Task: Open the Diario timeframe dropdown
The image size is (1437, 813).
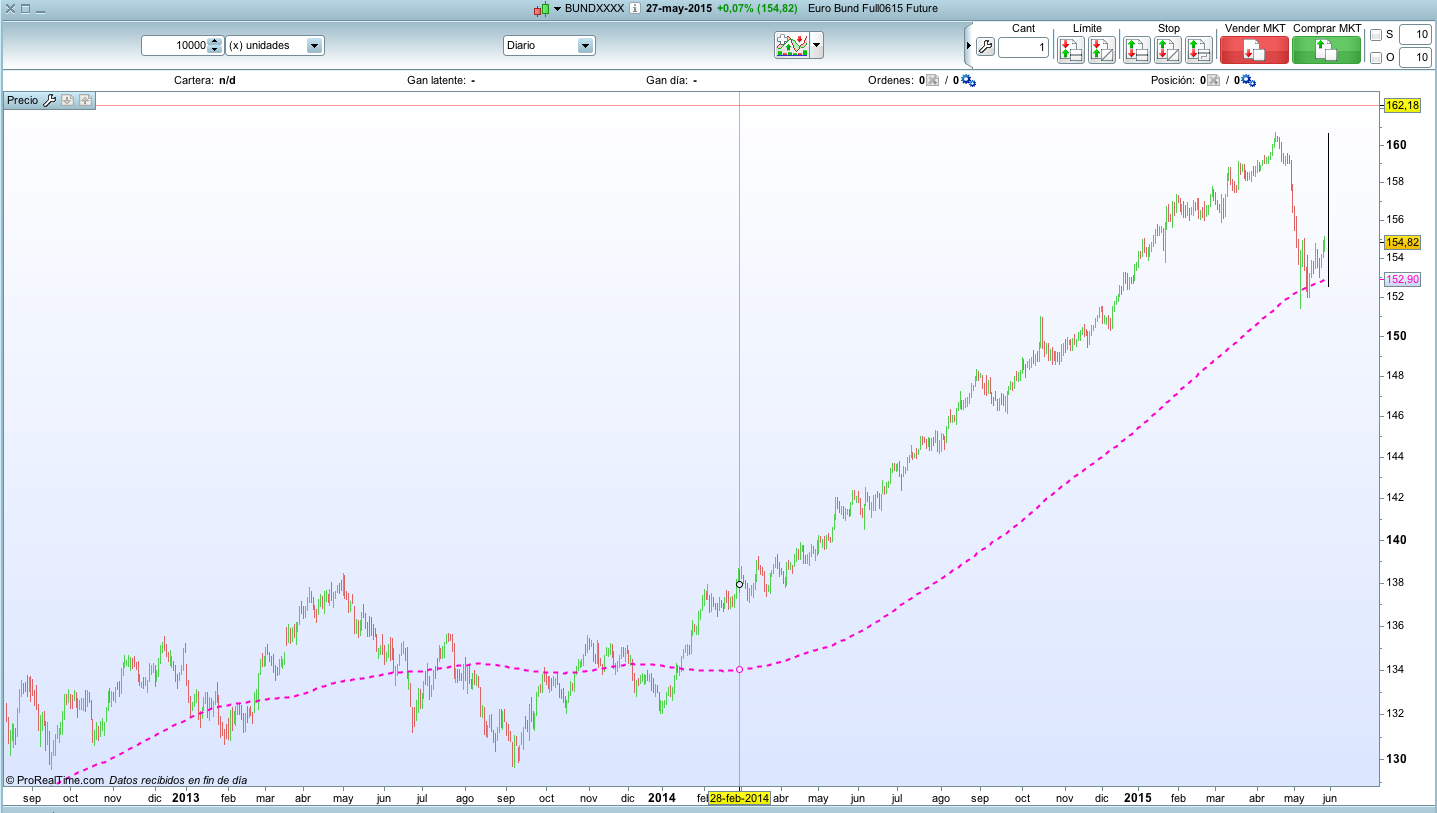Action: 548,45
